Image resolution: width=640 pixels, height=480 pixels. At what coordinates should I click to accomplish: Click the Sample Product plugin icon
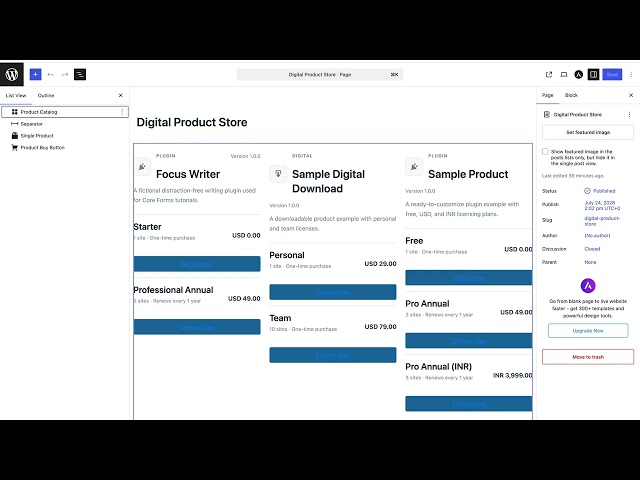pos(414,167)
